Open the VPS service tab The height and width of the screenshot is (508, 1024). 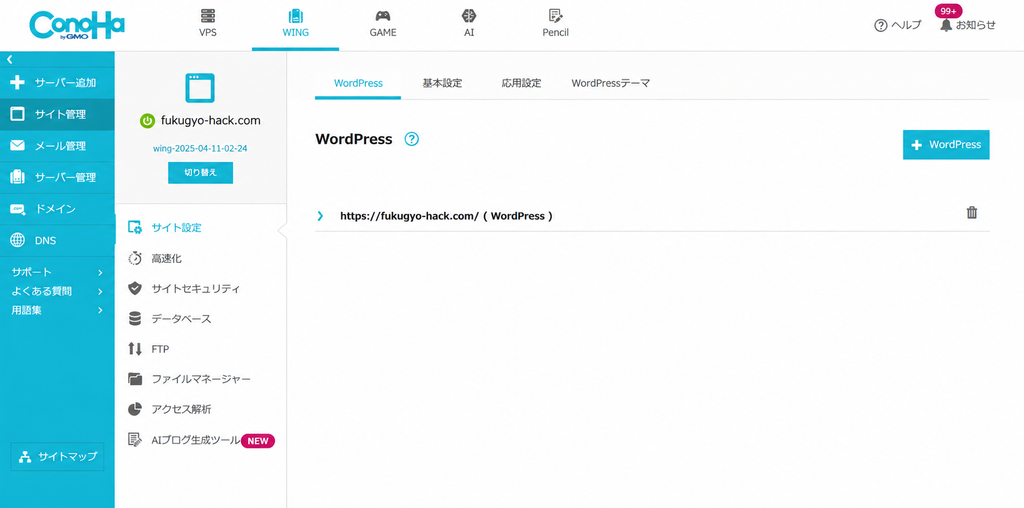click(x=208, y=24)
